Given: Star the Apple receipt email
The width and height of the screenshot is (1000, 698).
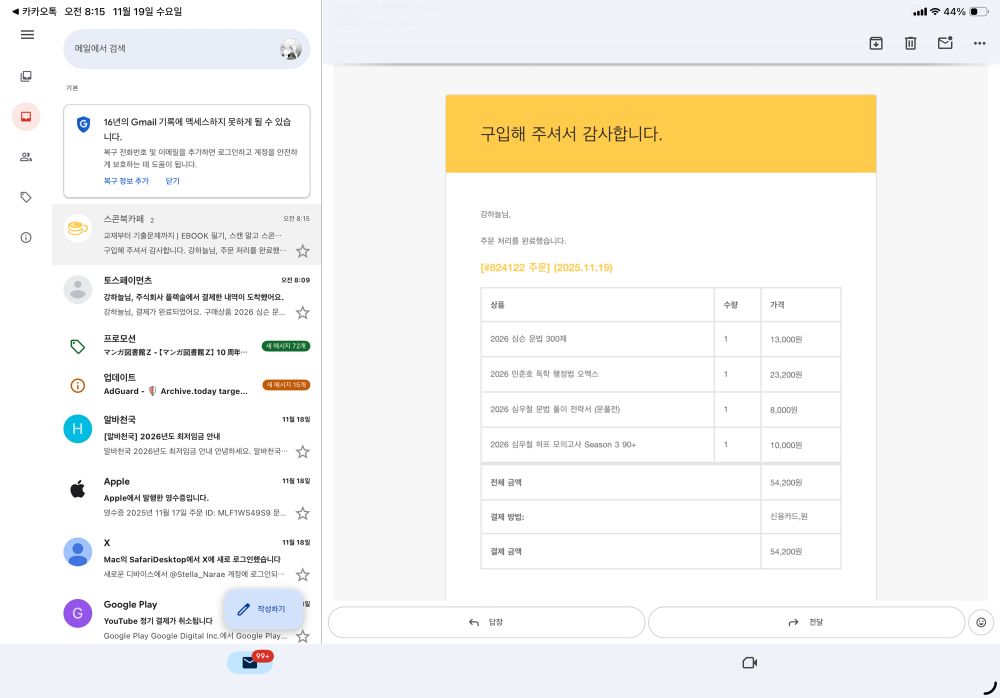Looking at the screenshot, I should (x=303, y=513).
